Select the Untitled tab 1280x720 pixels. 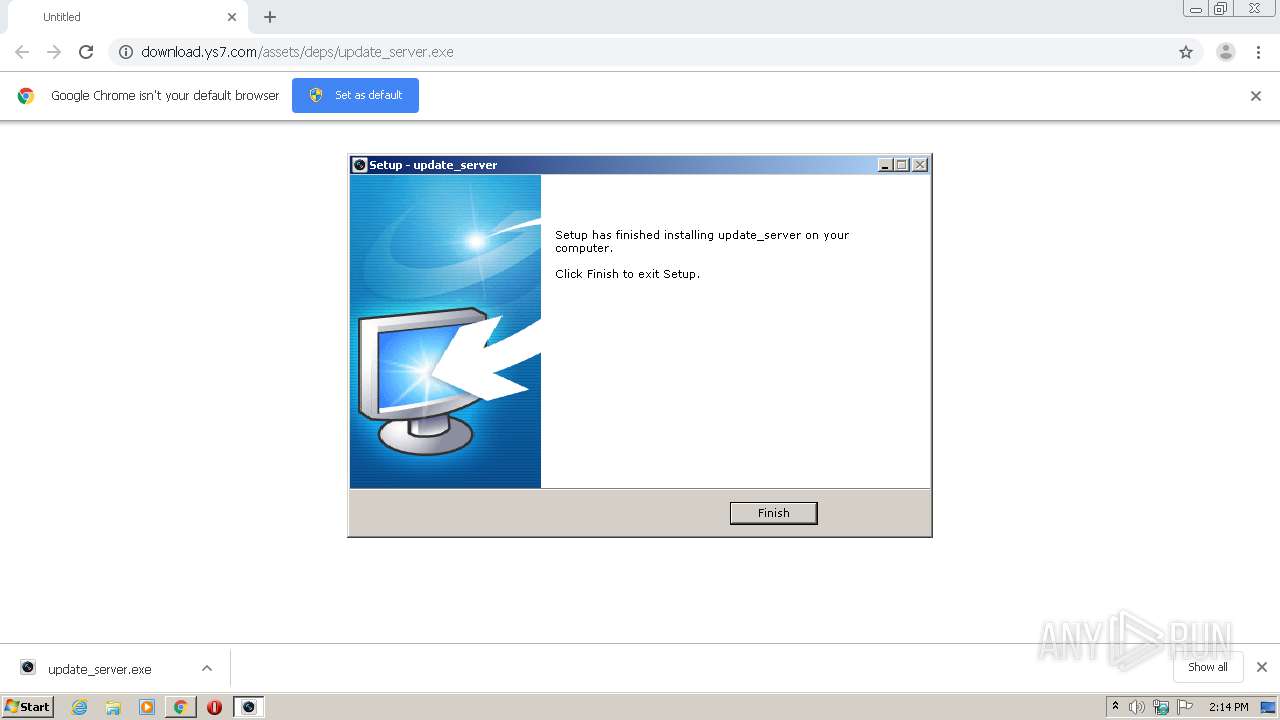(x=127, y=17)
